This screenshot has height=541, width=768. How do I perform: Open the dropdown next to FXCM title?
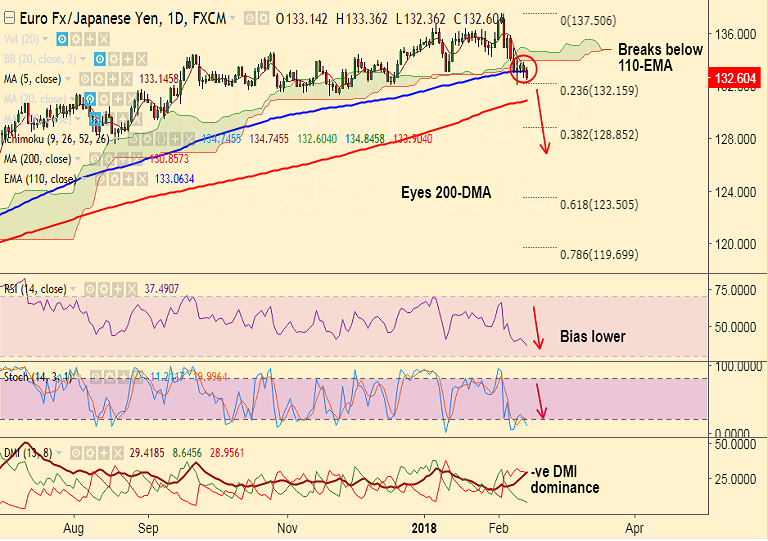point(233,19)
